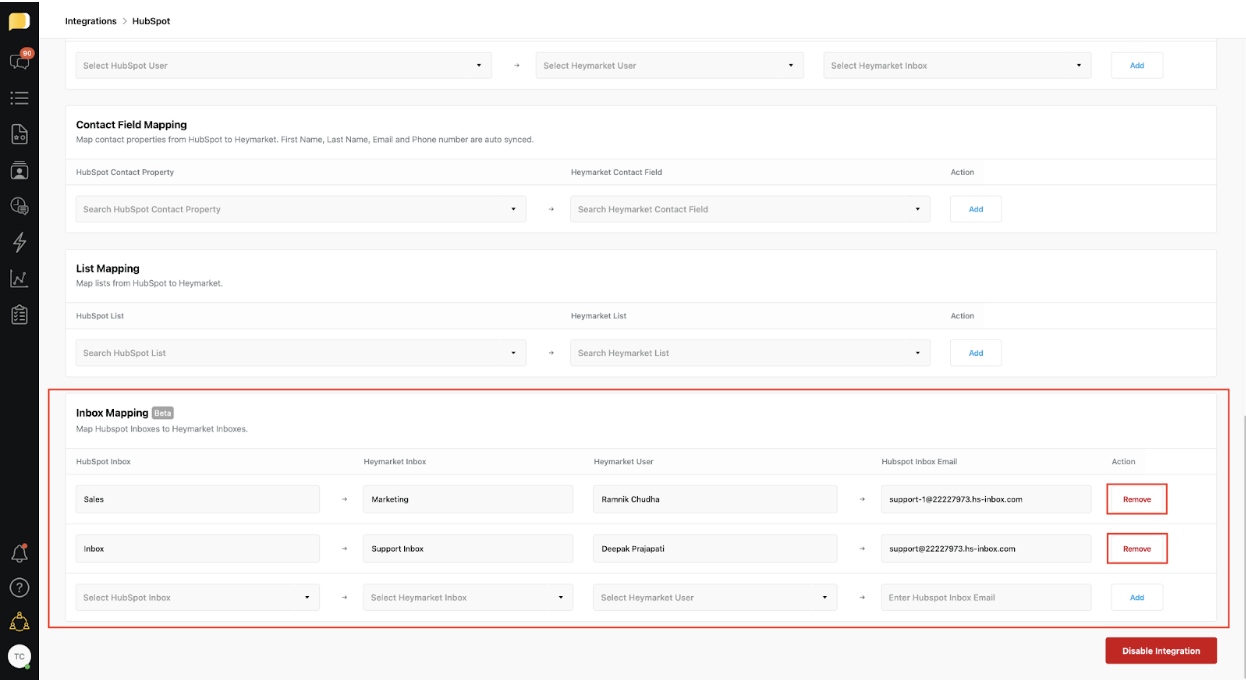Screen dimensions: 1246x680
Task: Click Add in Inbox Mapping
Action: [x=1137, y=598]
